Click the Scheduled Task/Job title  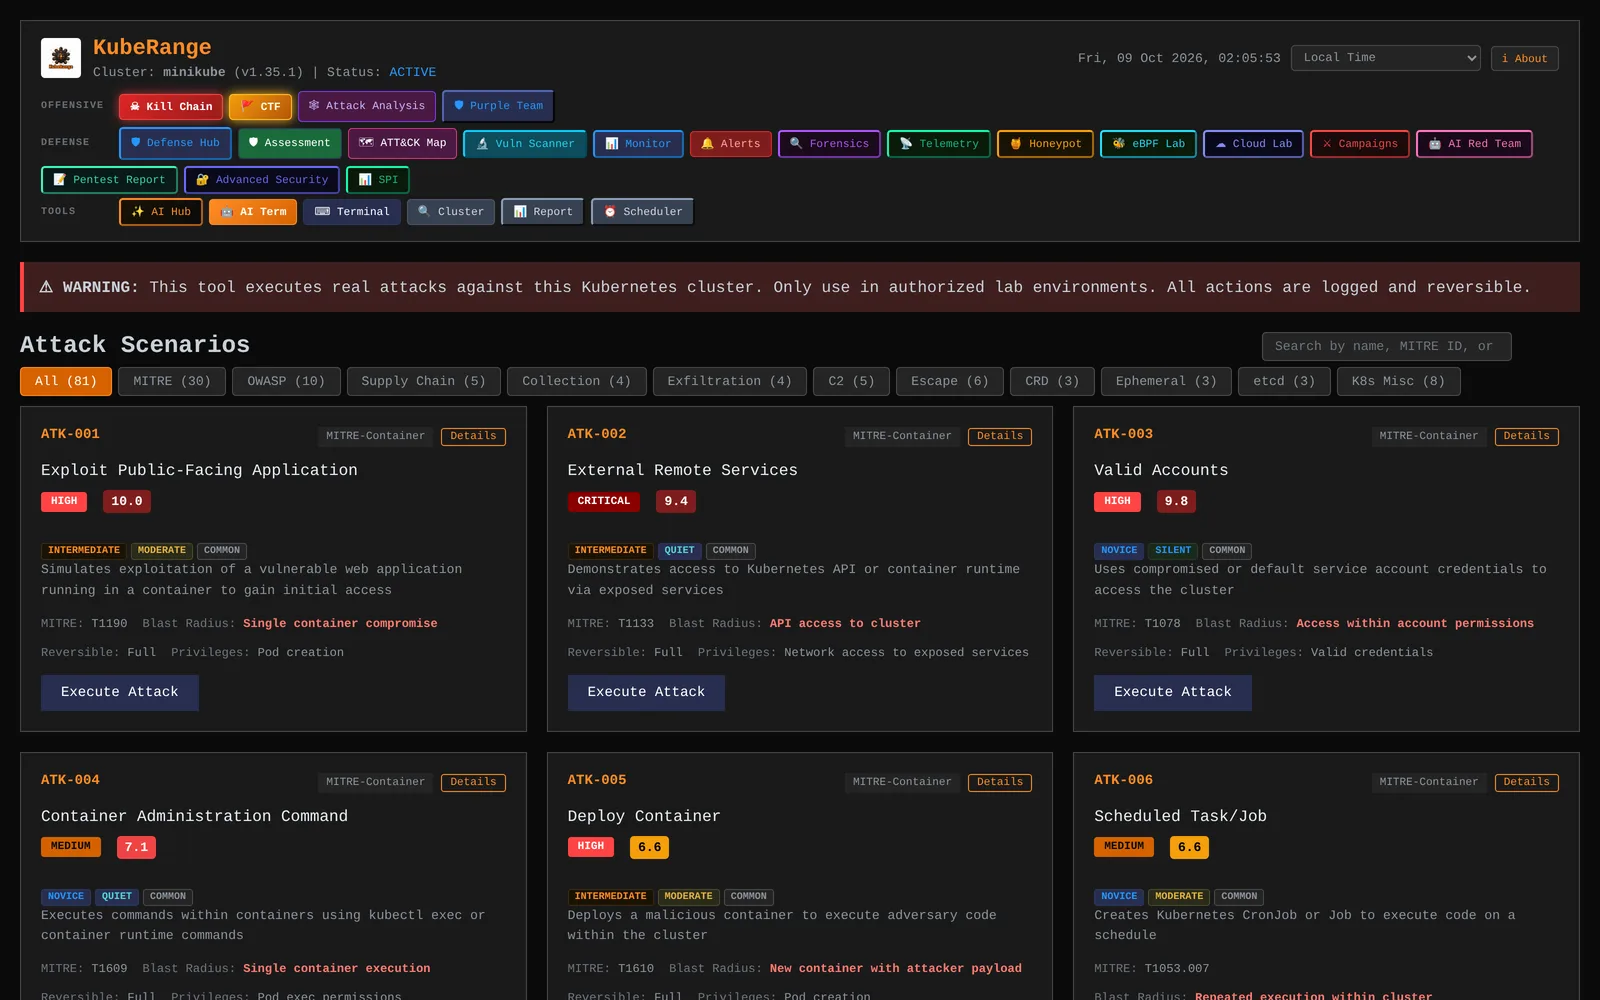pyautogui.click(x=1180, y=817)
